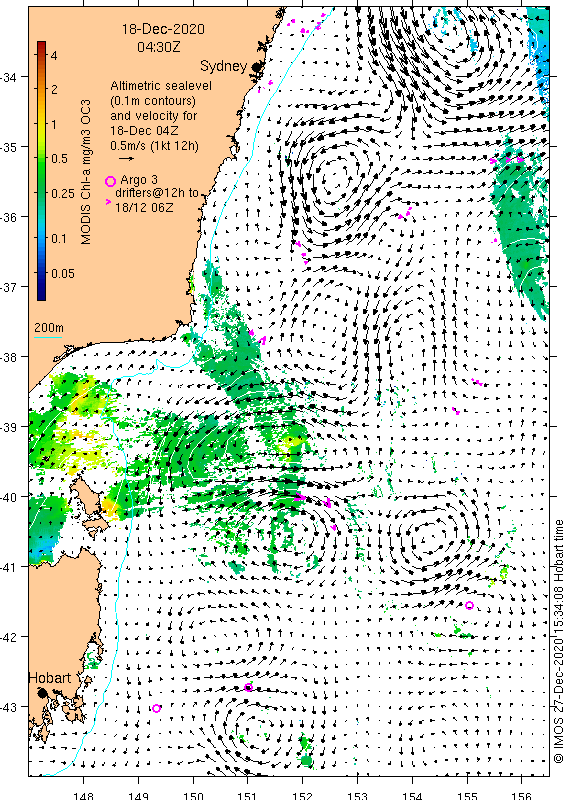Click the color bar tick label "0.05"
This screenshot has height=800, width=570.
point(63,273)
